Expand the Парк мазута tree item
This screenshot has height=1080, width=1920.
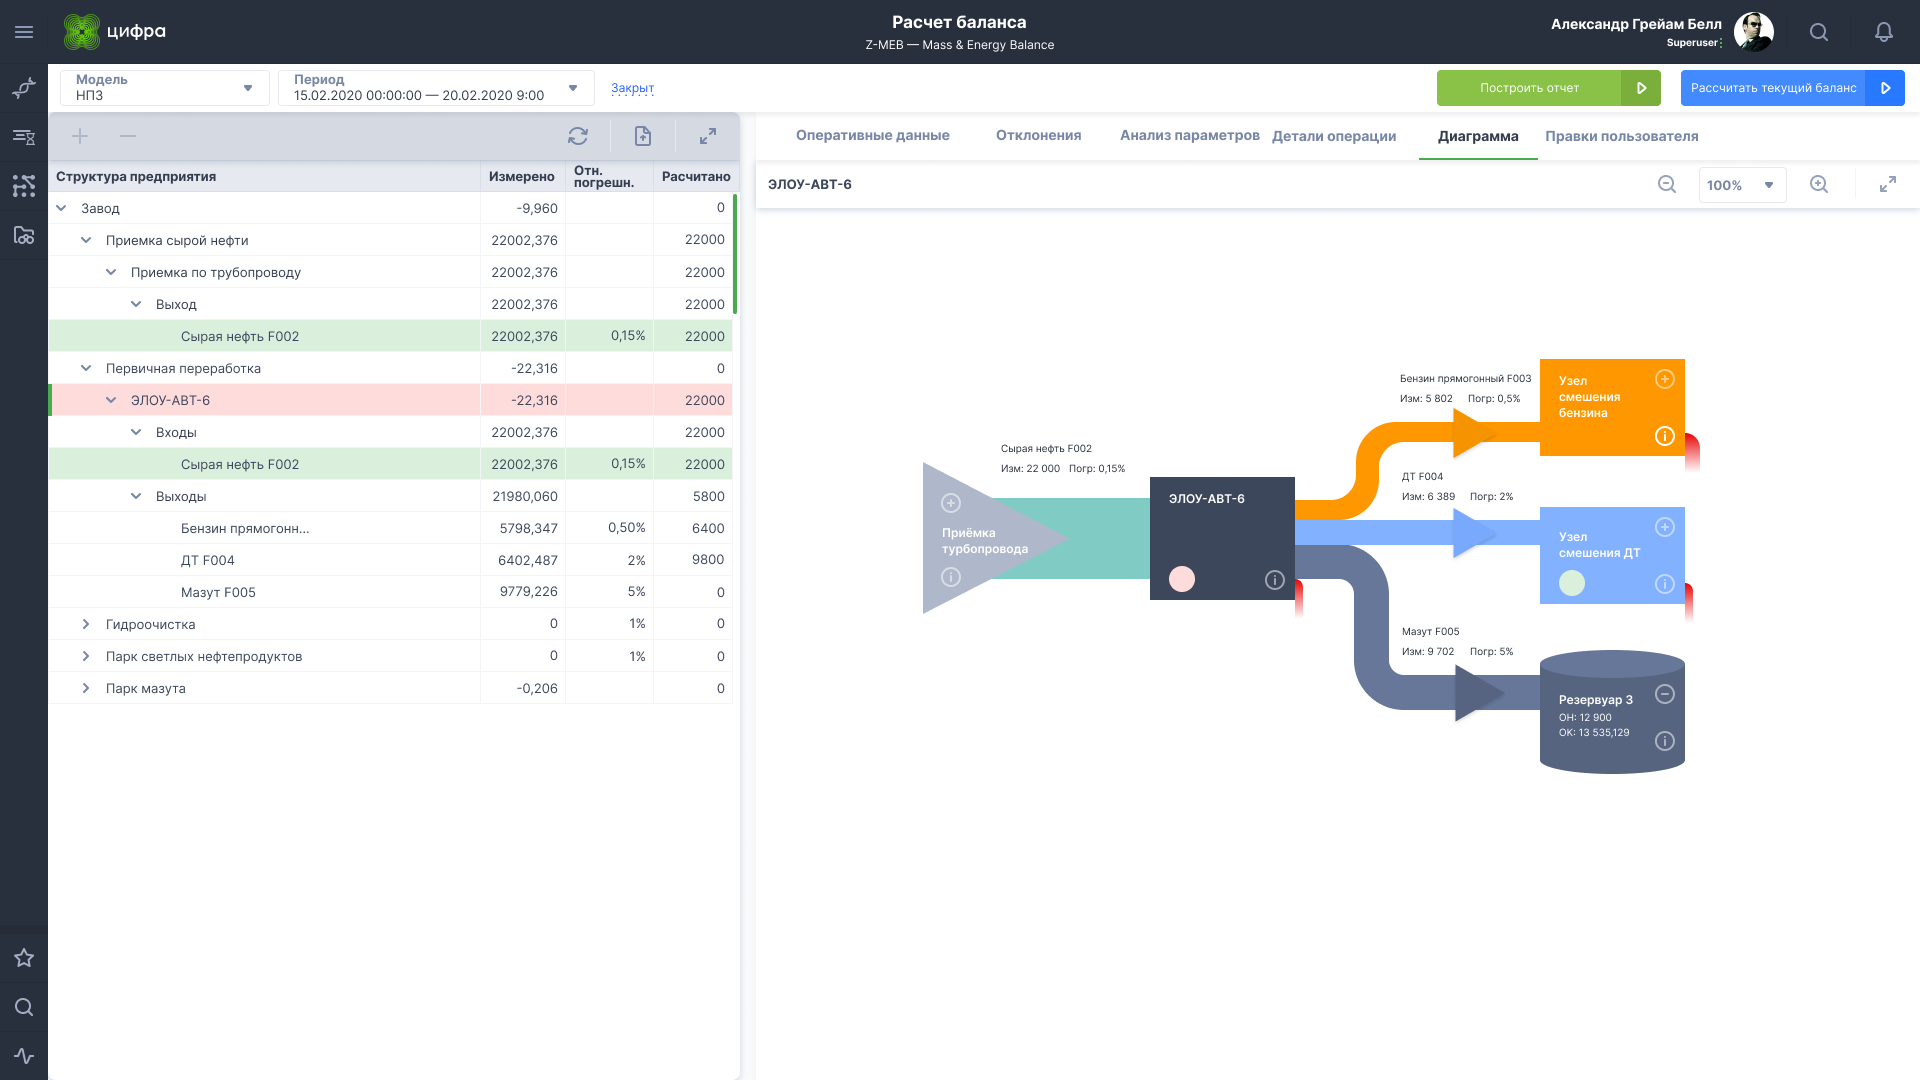click(86, 687)
